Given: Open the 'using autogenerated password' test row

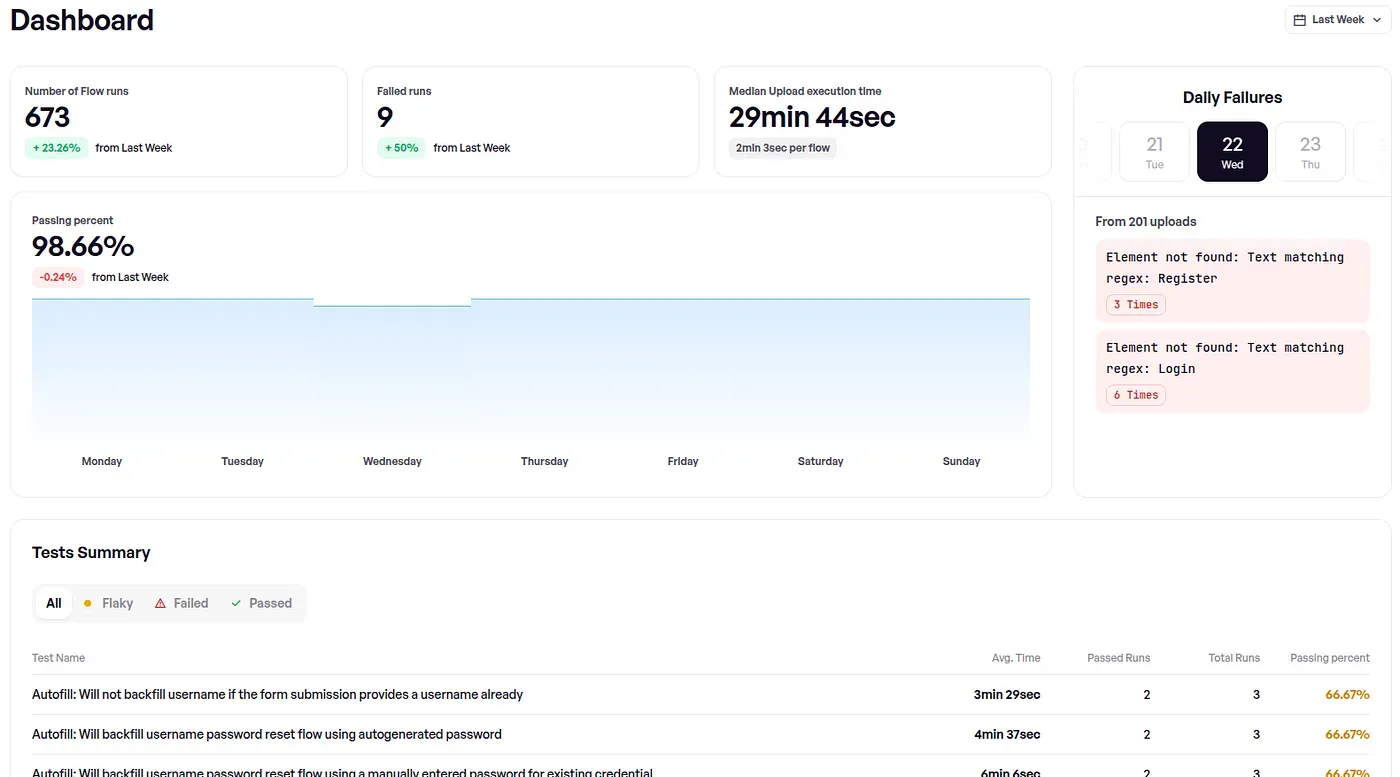Looking at the screenshot, I should point(267,734).
